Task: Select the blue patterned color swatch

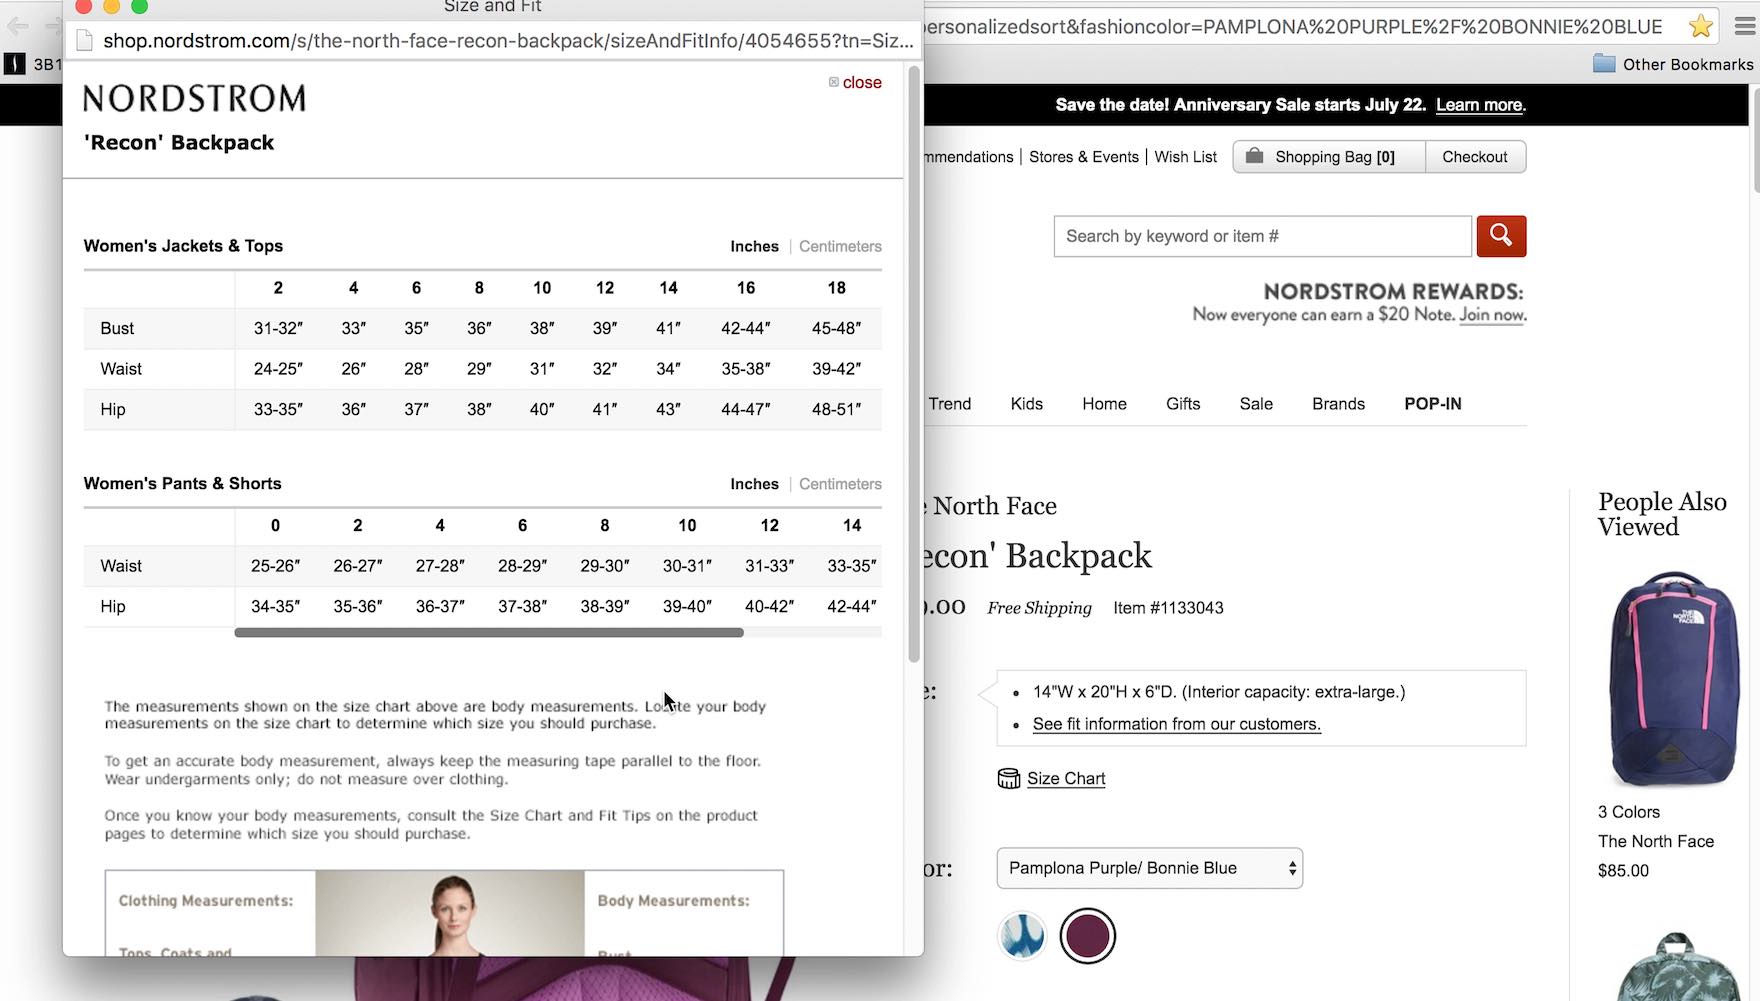Action: coord(1022,936)
